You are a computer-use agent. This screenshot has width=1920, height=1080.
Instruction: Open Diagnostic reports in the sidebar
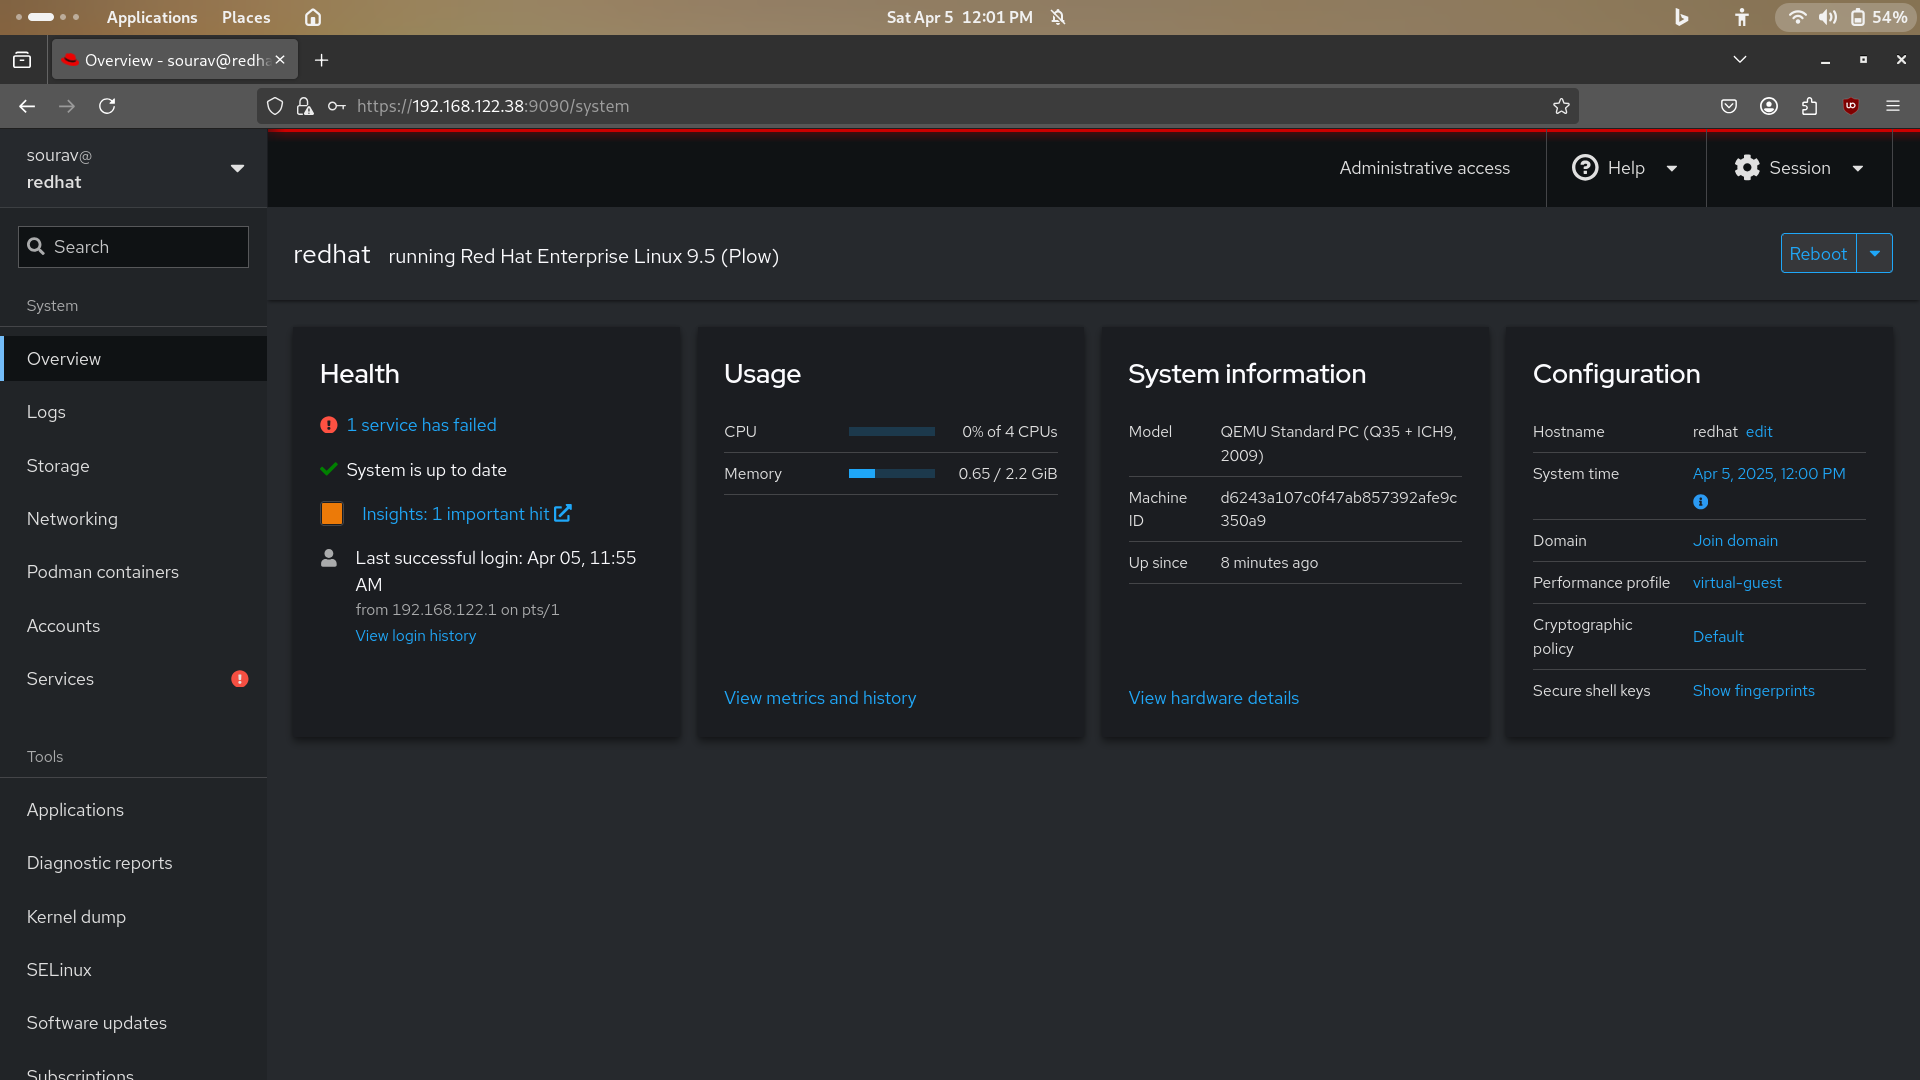[x=134, y=863]
